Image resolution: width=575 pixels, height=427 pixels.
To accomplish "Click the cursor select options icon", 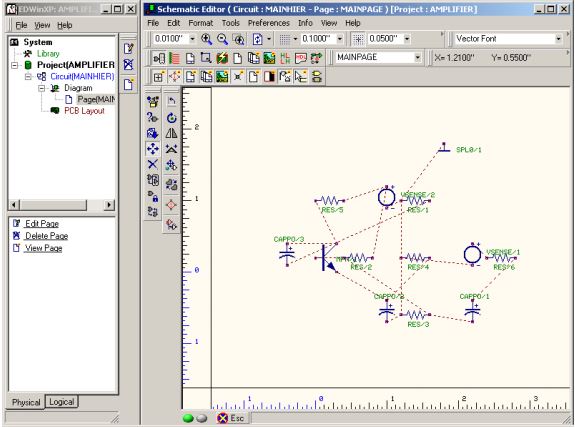I will coord(301,77).
